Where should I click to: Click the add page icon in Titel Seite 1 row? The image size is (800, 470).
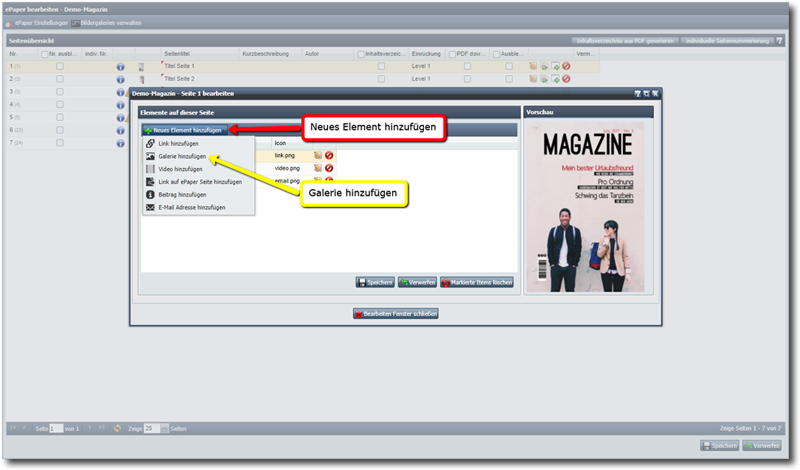[x=556, y=66]
